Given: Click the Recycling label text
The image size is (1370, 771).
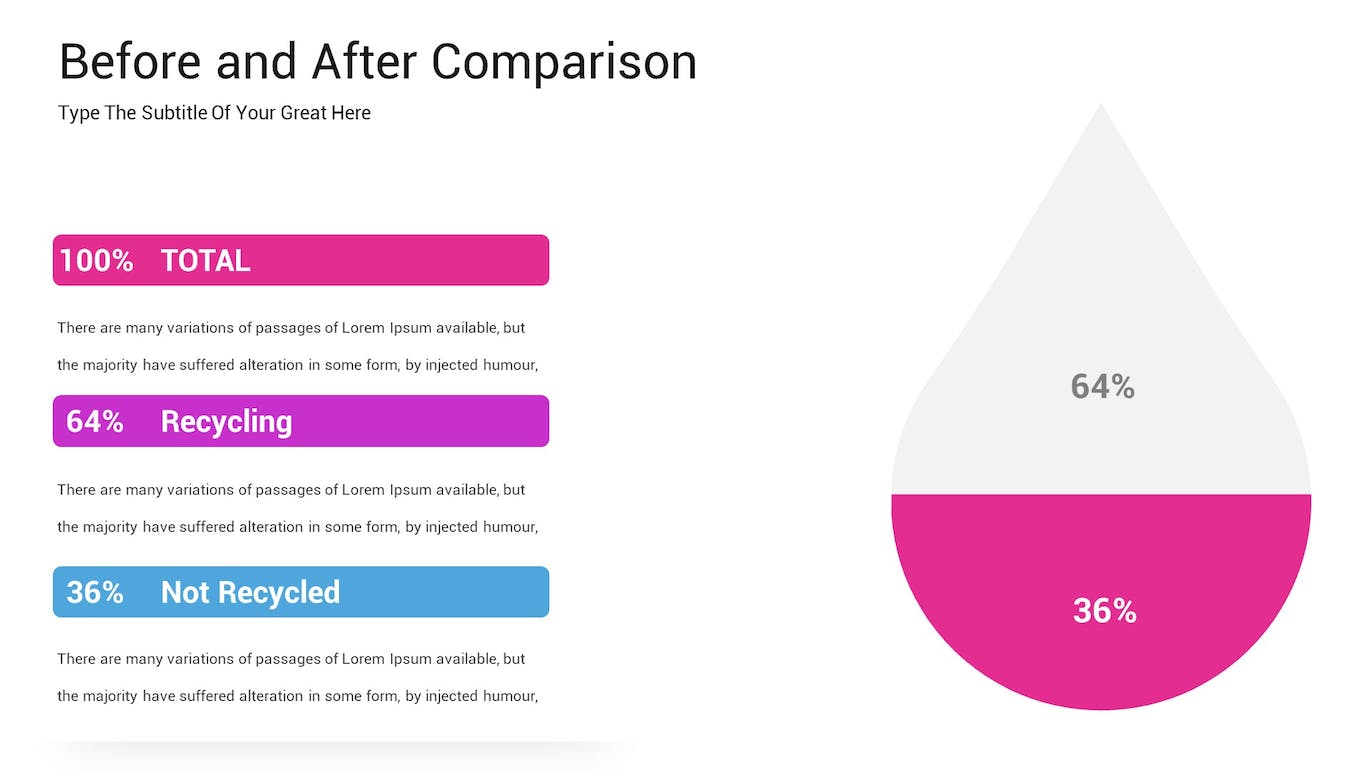Looking at the screenshot, I should click(x=226, y=422).
